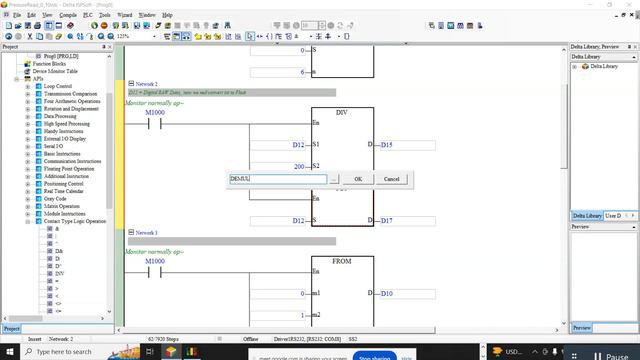The height and width of the screenshot is (360, 640).
Task: Click the green compile icon
Action: [94, 25]
